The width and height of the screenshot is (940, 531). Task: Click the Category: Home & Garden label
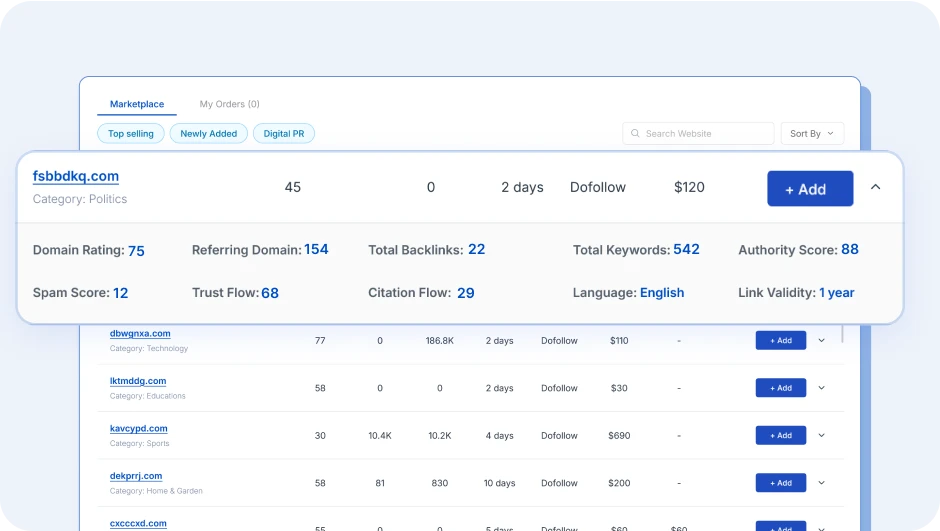point(156,491)
